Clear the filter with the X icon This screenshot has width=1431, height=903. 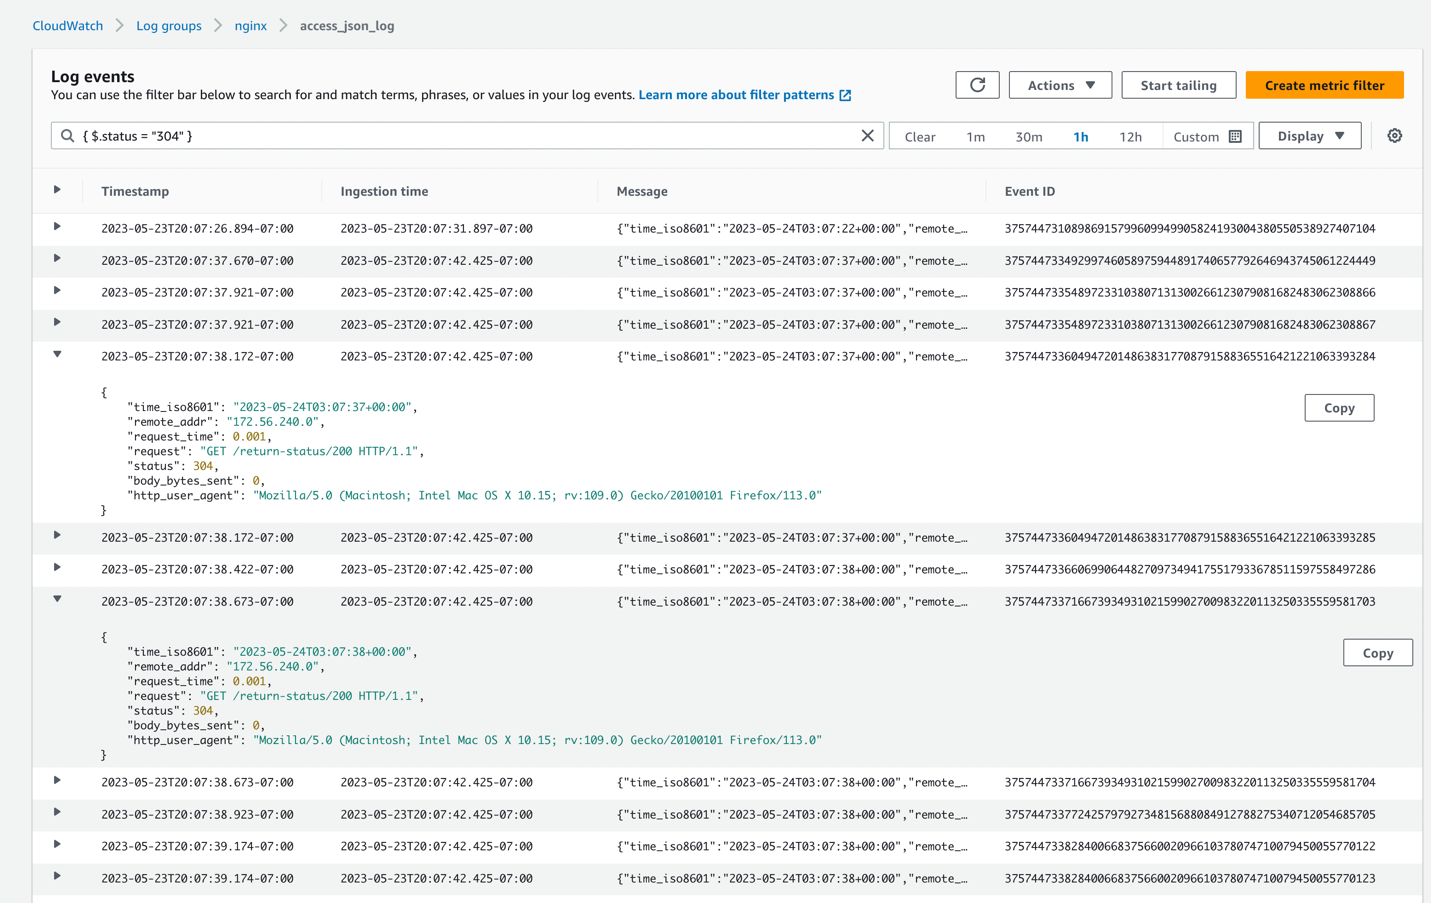tap(867, 136)
